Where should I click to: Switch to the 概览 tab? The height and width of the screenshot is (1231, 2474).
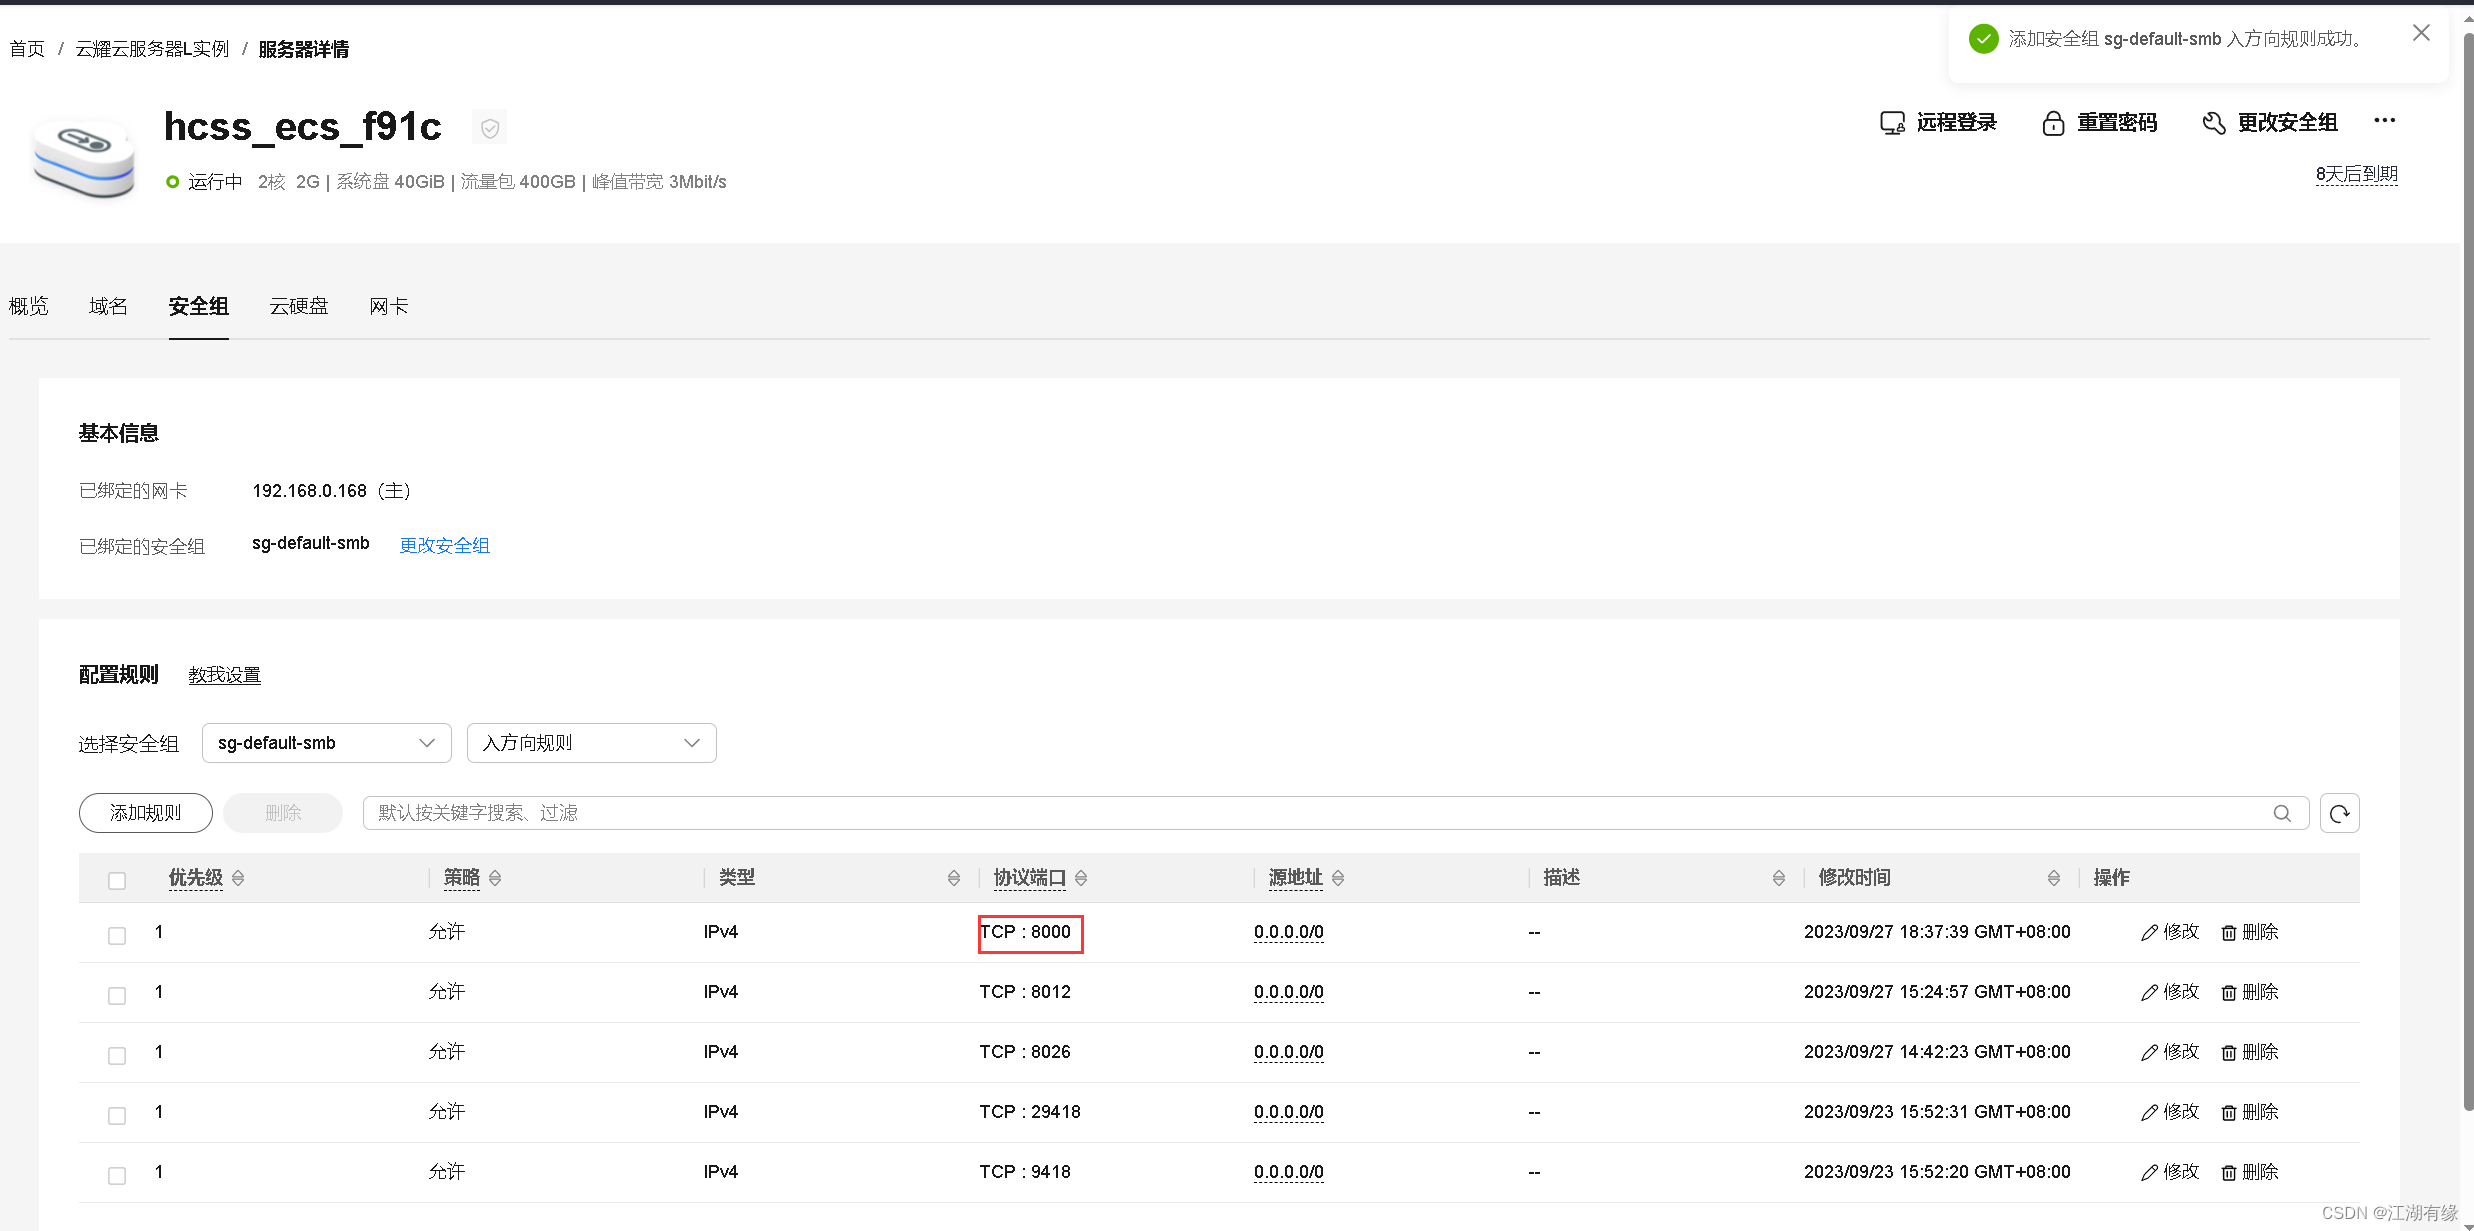[29, 306]
